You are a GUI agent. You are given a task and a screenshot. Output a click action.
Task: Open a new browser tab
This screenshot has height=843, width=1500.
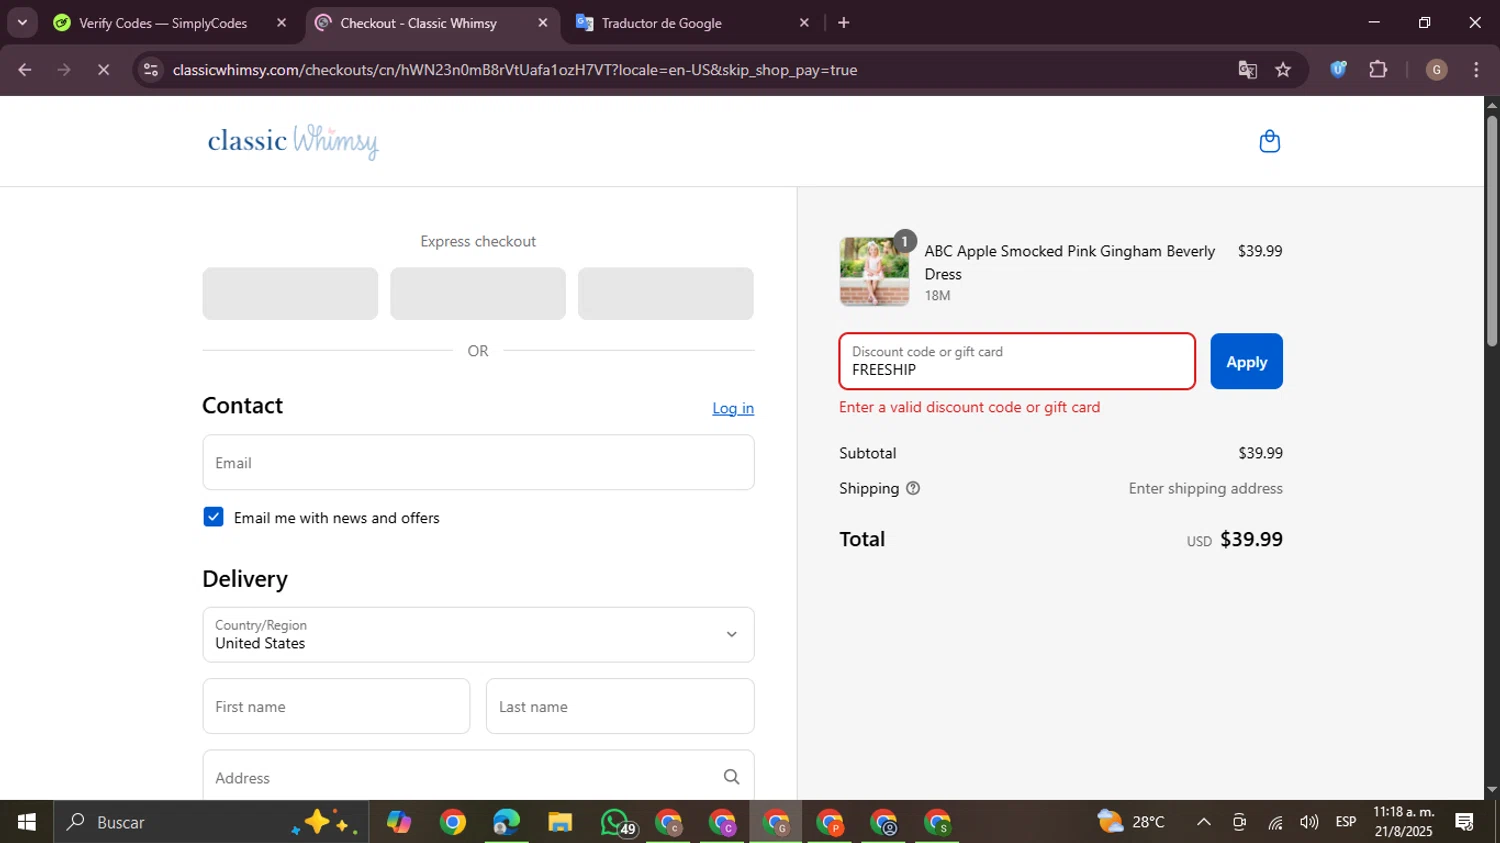pyautogui.click(x=843, y=22)
